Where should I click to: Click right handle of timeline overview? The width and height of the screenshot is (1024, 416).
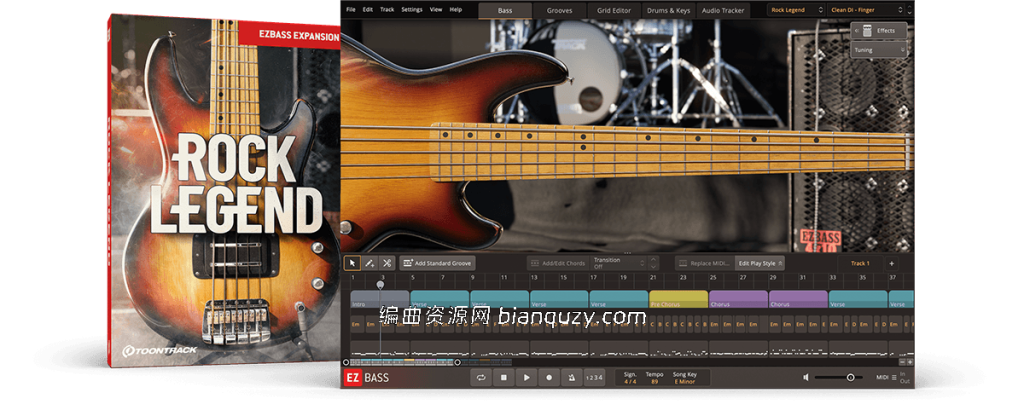click(x=457, y=362)
